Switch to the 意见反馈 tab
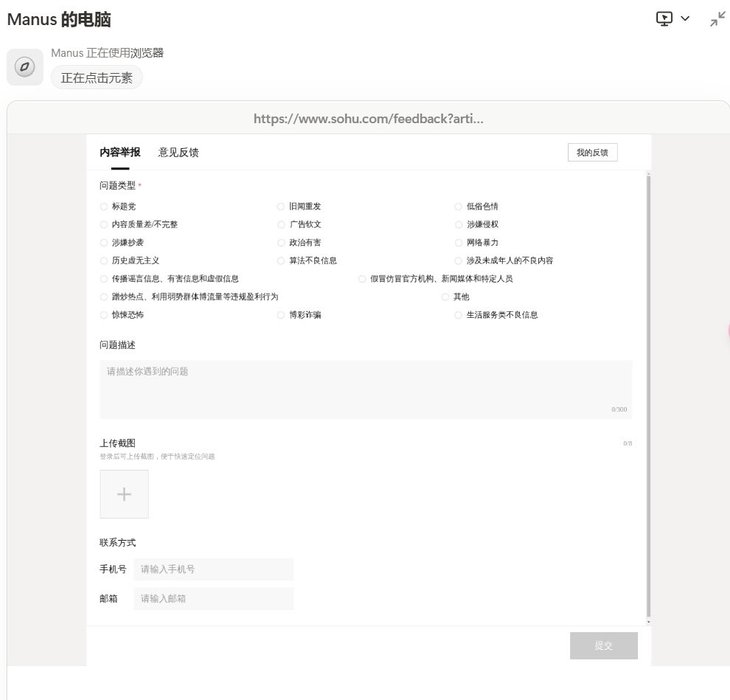 pyautogui.click(x=178, y=152)
